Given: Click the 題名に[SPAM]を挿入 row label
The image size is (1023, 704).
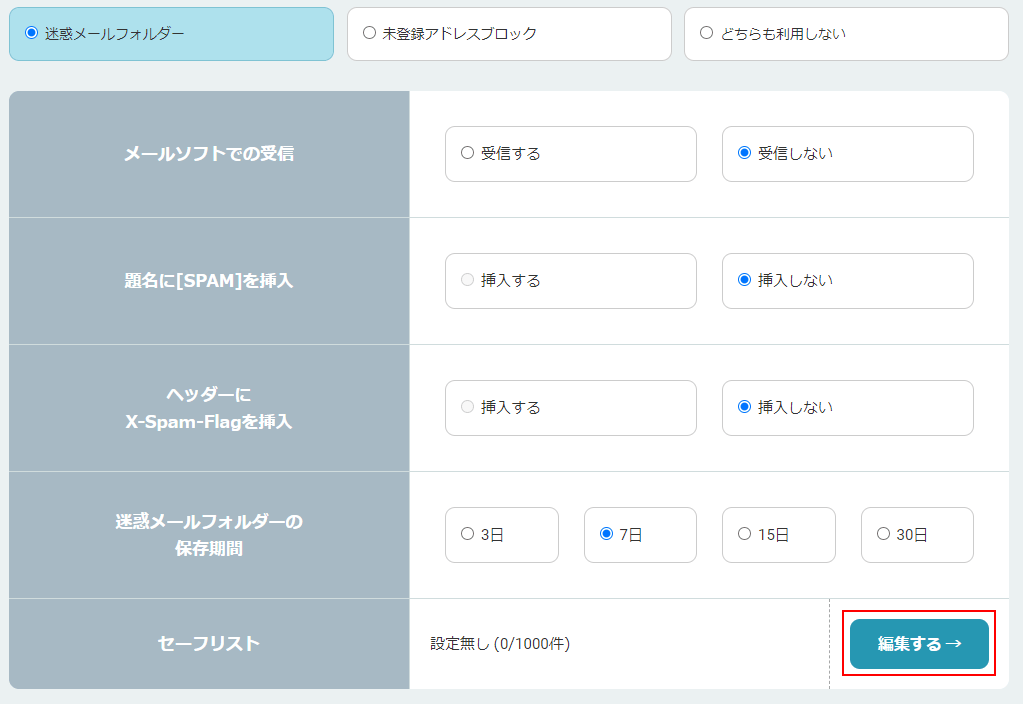Looking at the screenshot, I should pyautogui.click(x=208, y=281).
